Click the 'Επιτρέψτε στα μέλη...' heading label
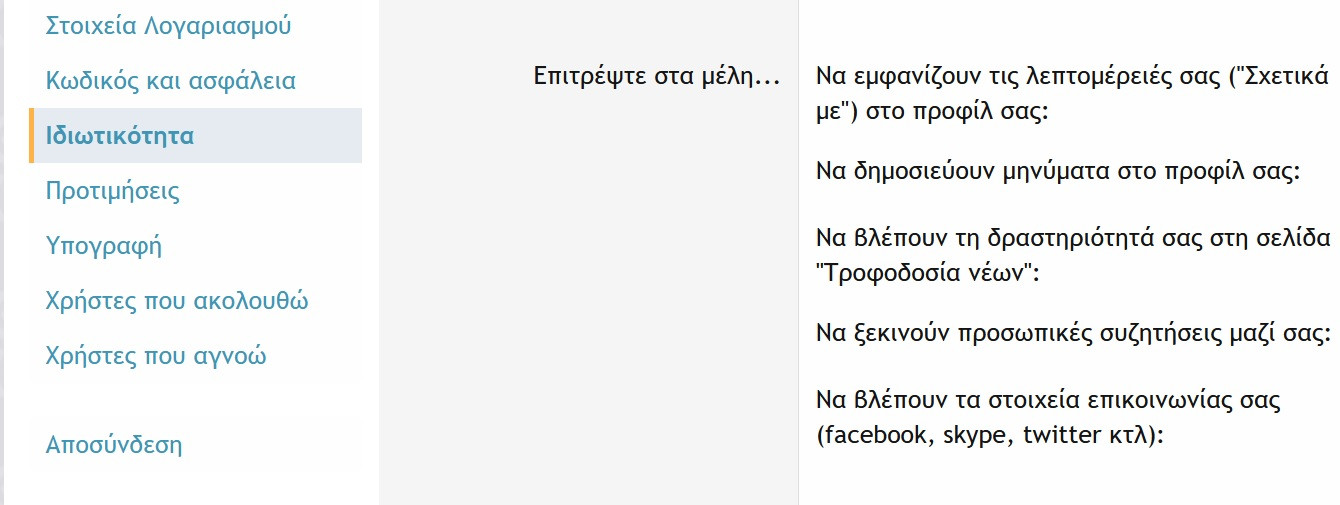Viewport: 1340px width, 505px height. tap(657, 76)
